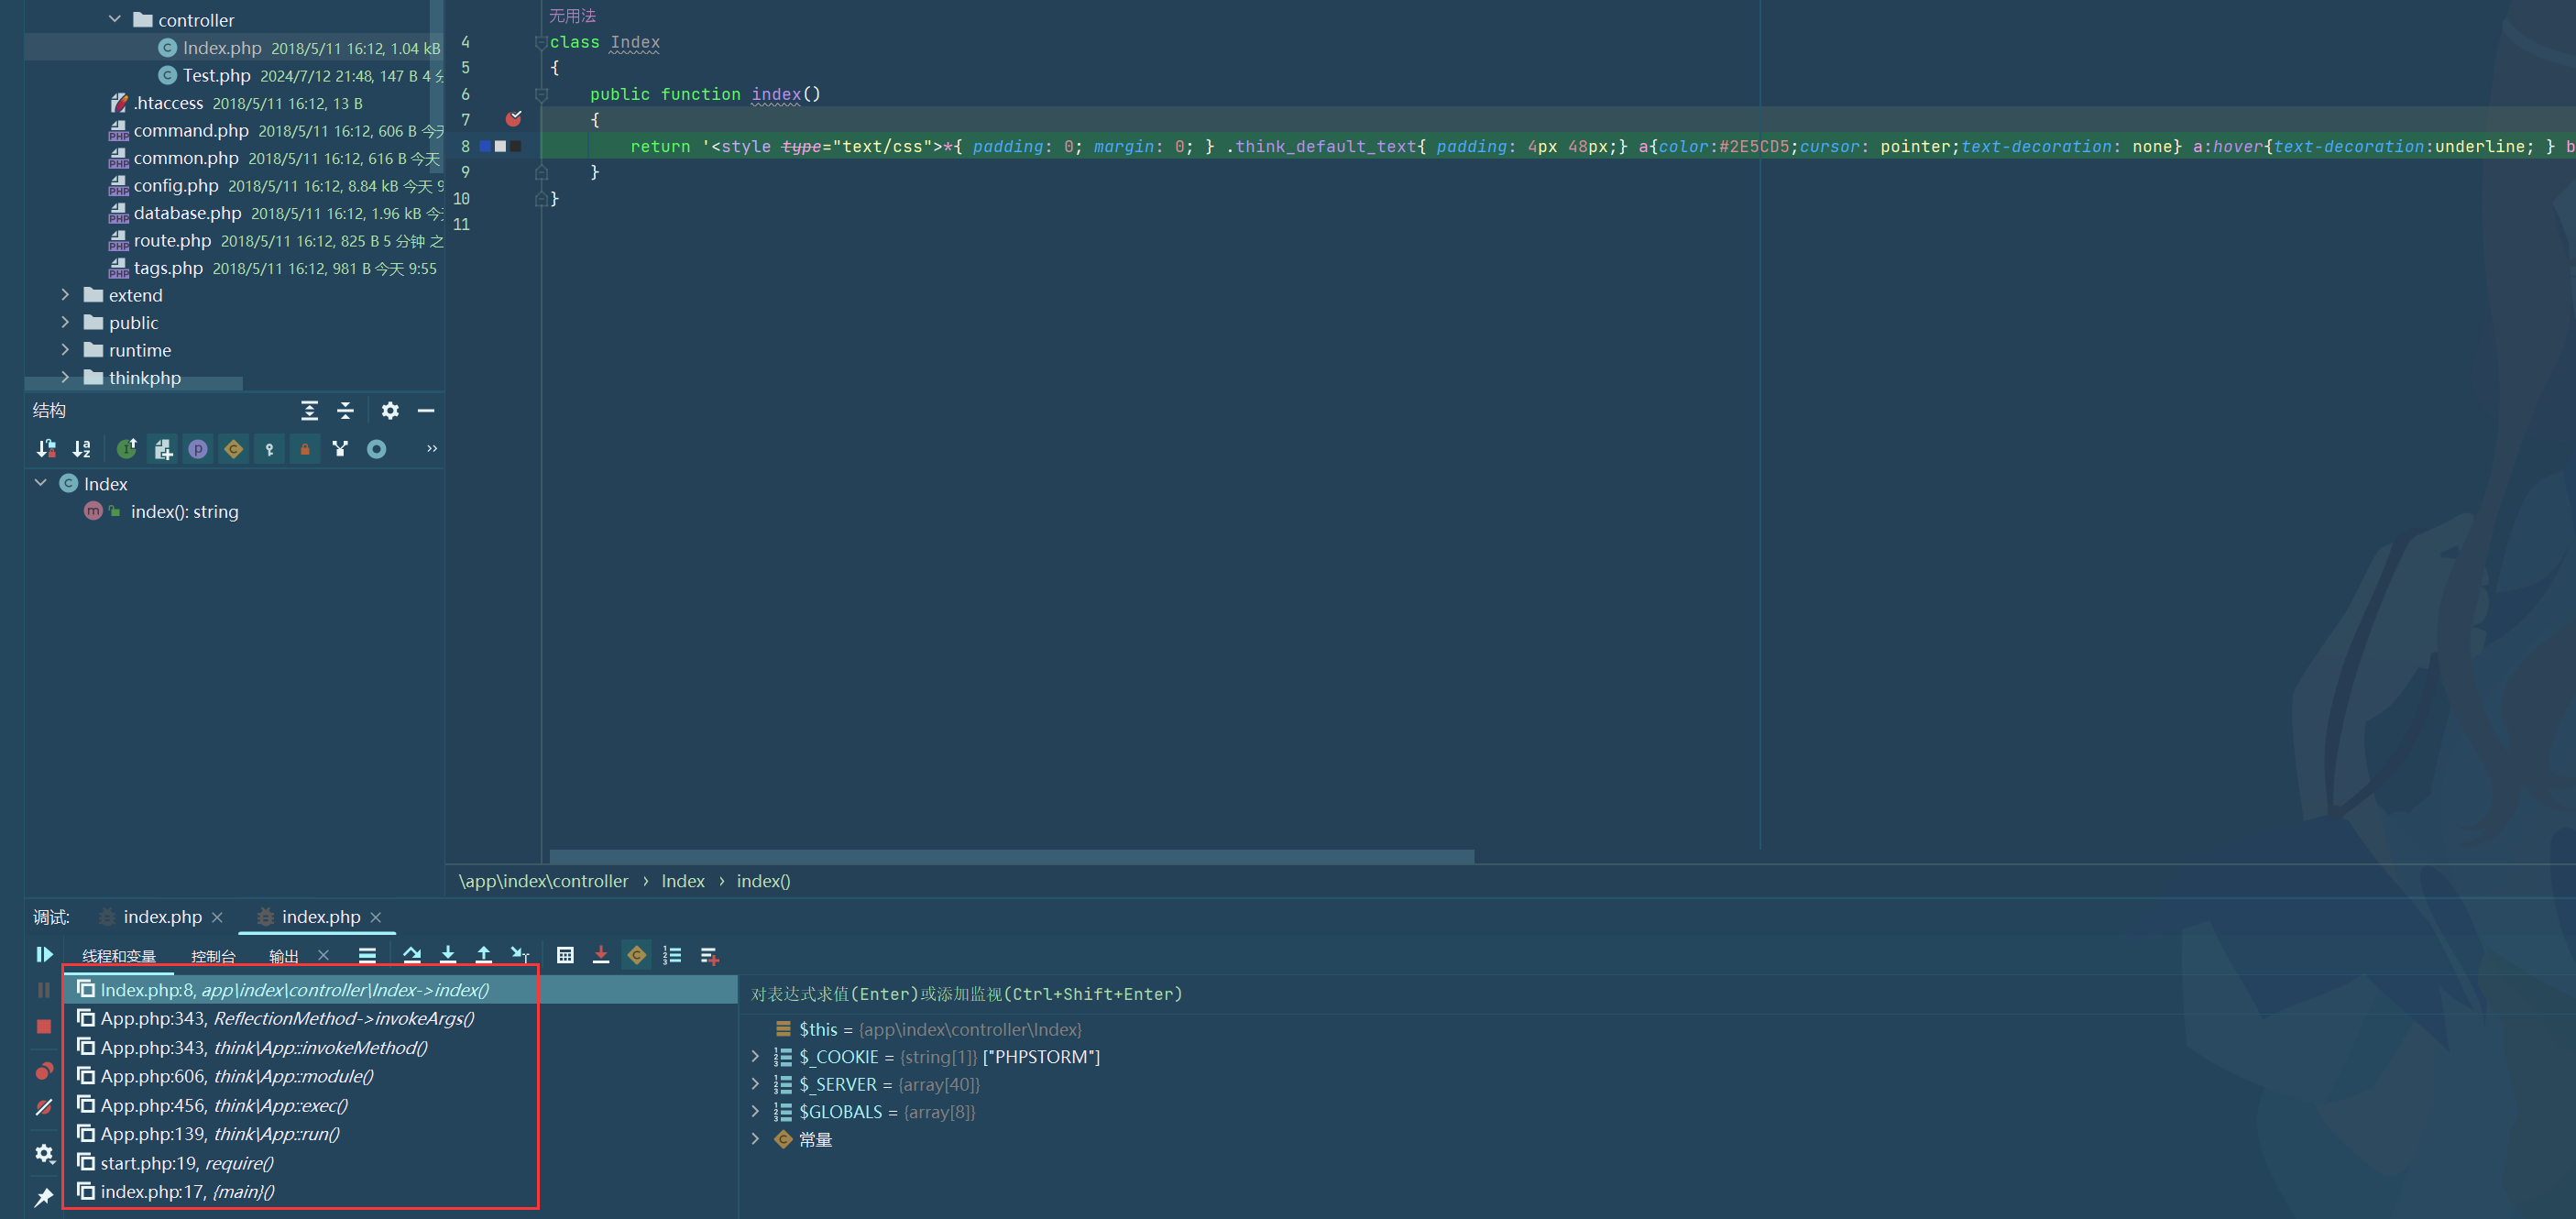Collapse the Index class node in Structure
Viewport: 2576px width, 1219px height.
point(41,483)
